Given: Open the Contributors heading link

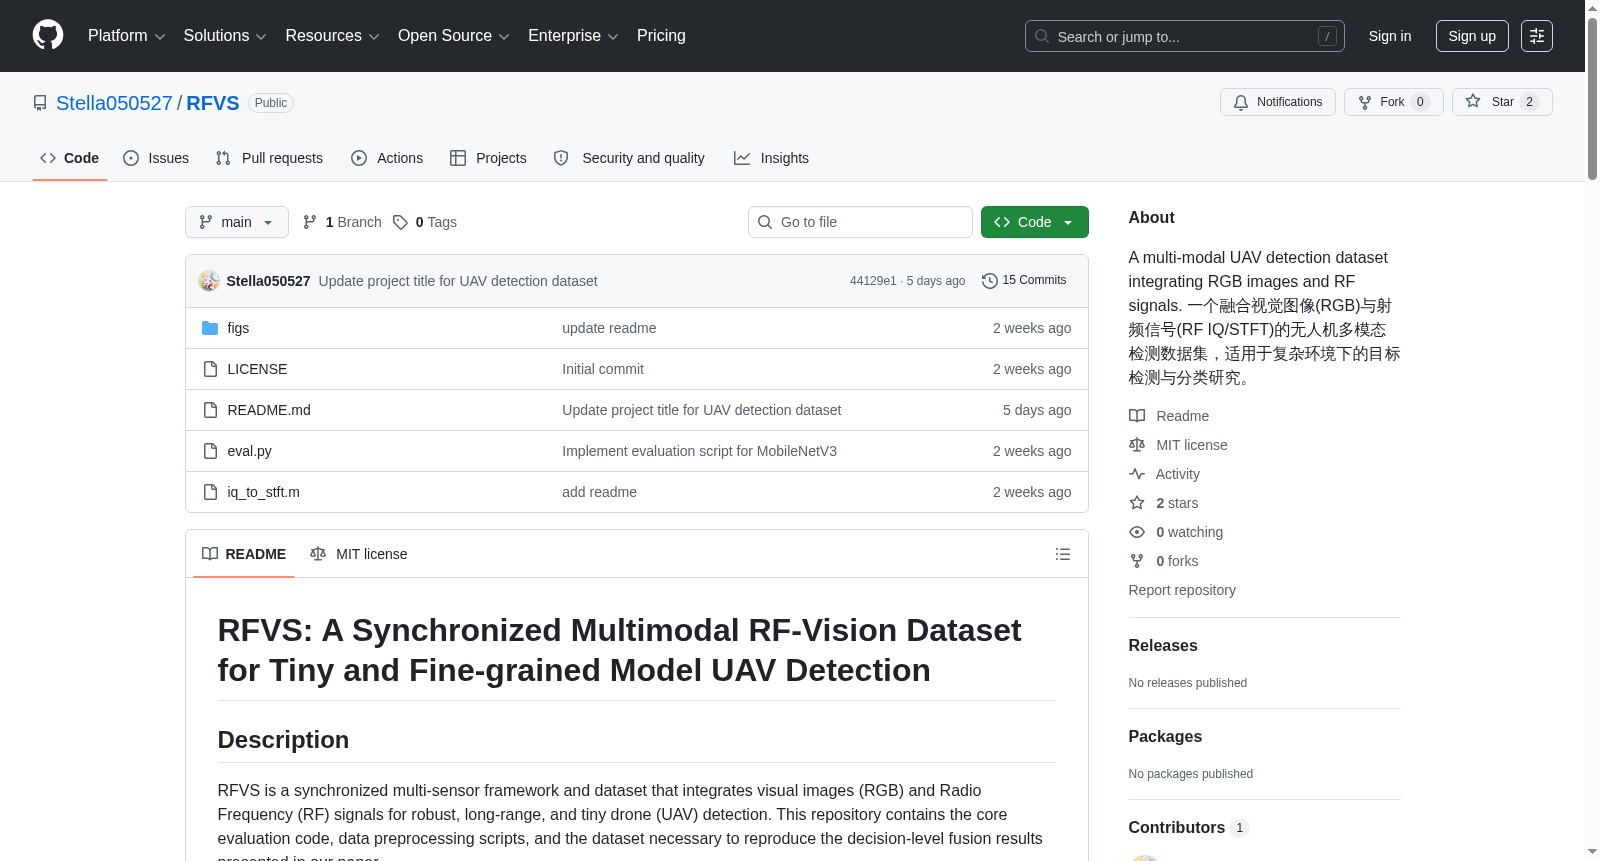Looking at the screenshot, I should (1188, 828).
